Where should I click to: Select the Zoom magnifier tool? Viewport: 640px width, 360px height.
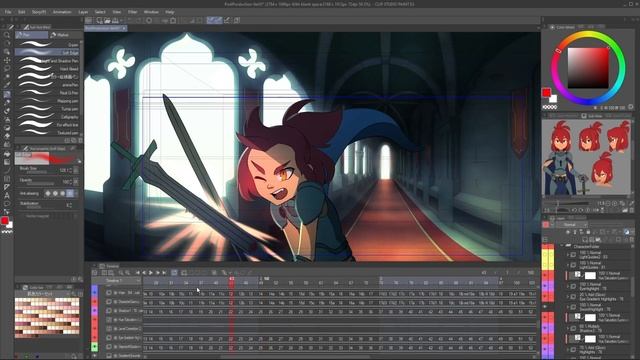7,36
